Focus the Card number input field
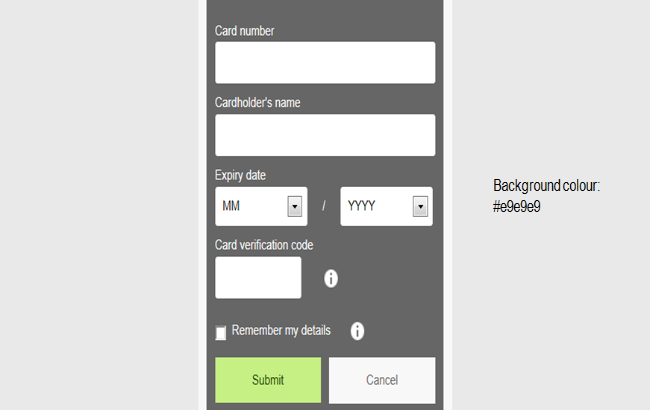 coord(325,62)
